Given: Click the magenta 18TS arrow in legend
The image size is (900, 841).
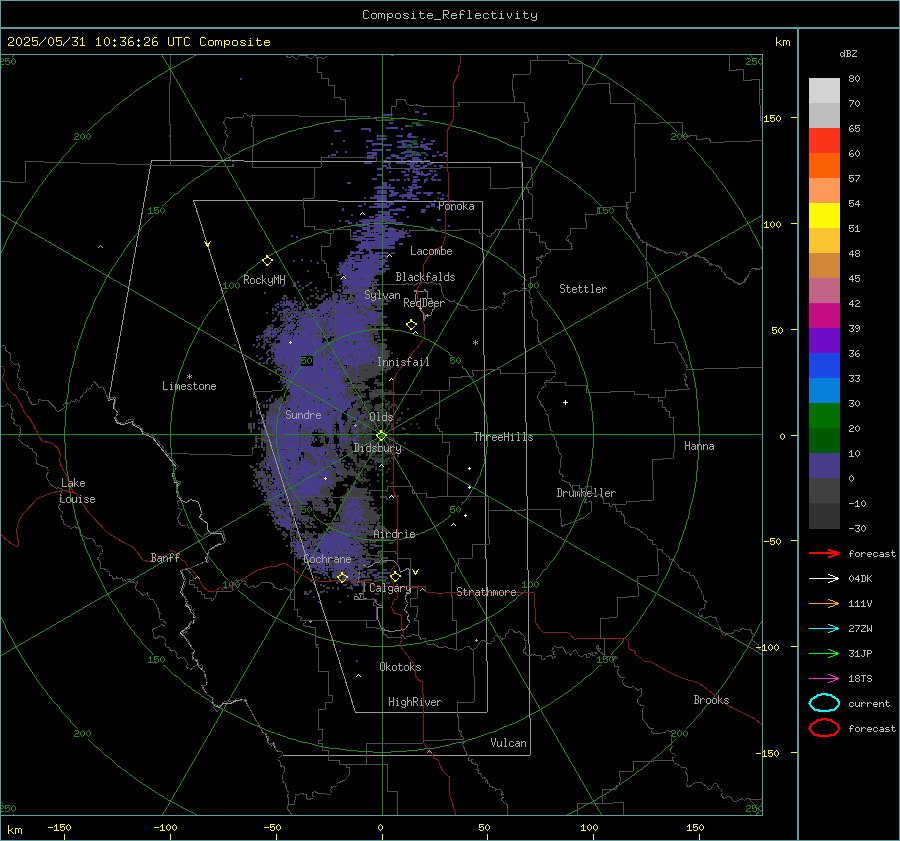Looking at the screenshot, I should pyautogui.click(x=824, y=679).
